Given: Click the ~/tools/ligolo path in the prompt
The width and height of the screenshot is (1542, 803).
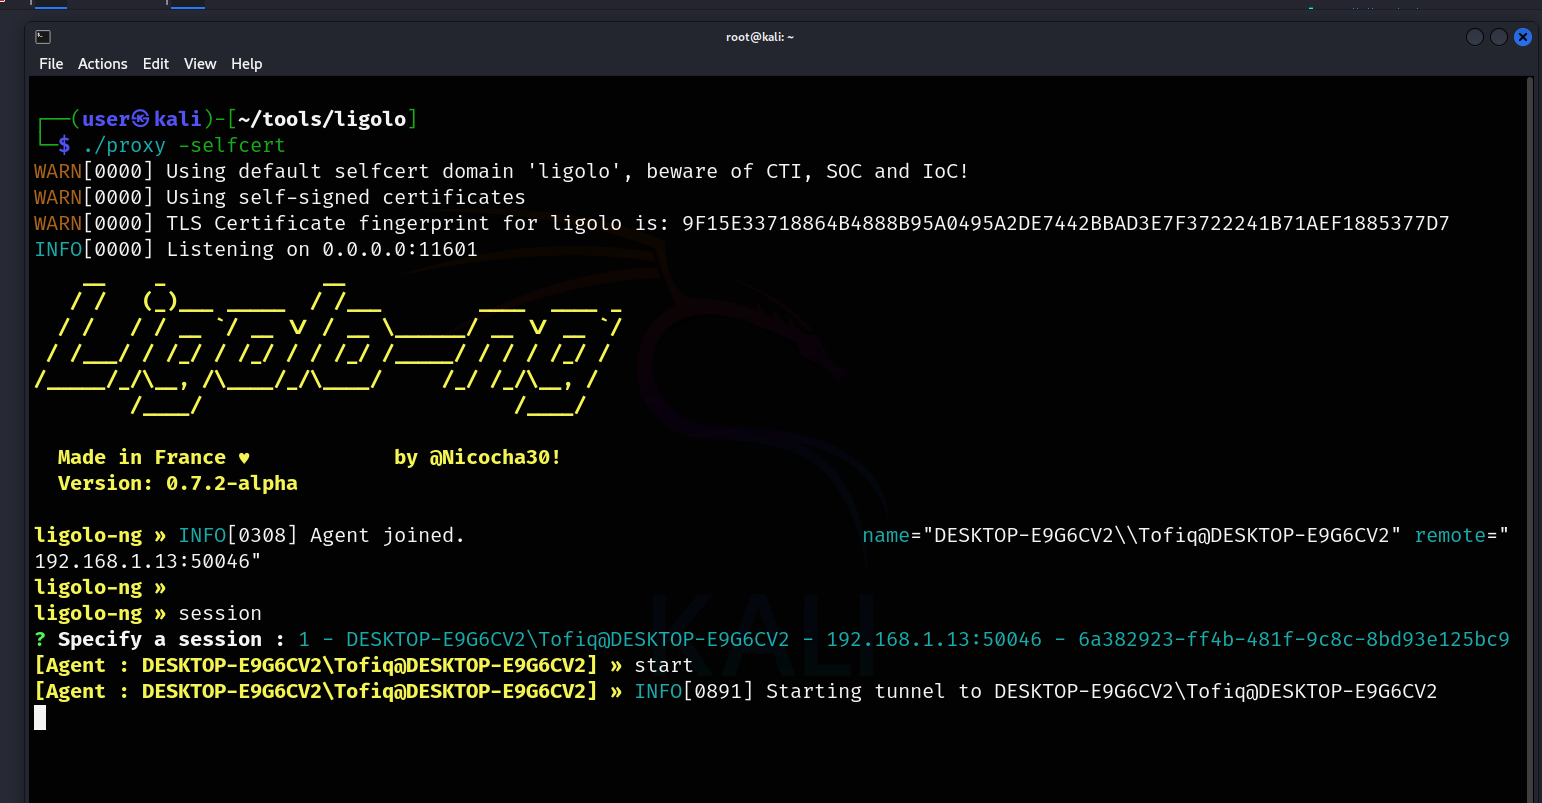Looking at the screenshot, I should click(322, 119).
